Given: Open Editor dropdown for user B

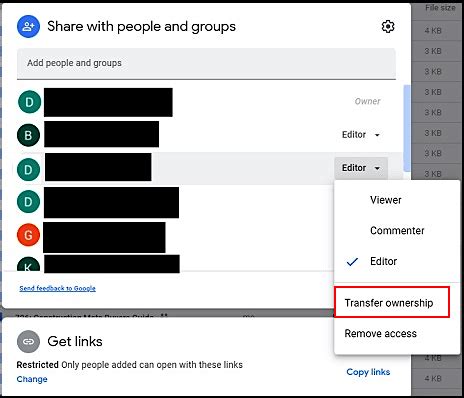Looking at the screenshot, I should tap(361, 135).
